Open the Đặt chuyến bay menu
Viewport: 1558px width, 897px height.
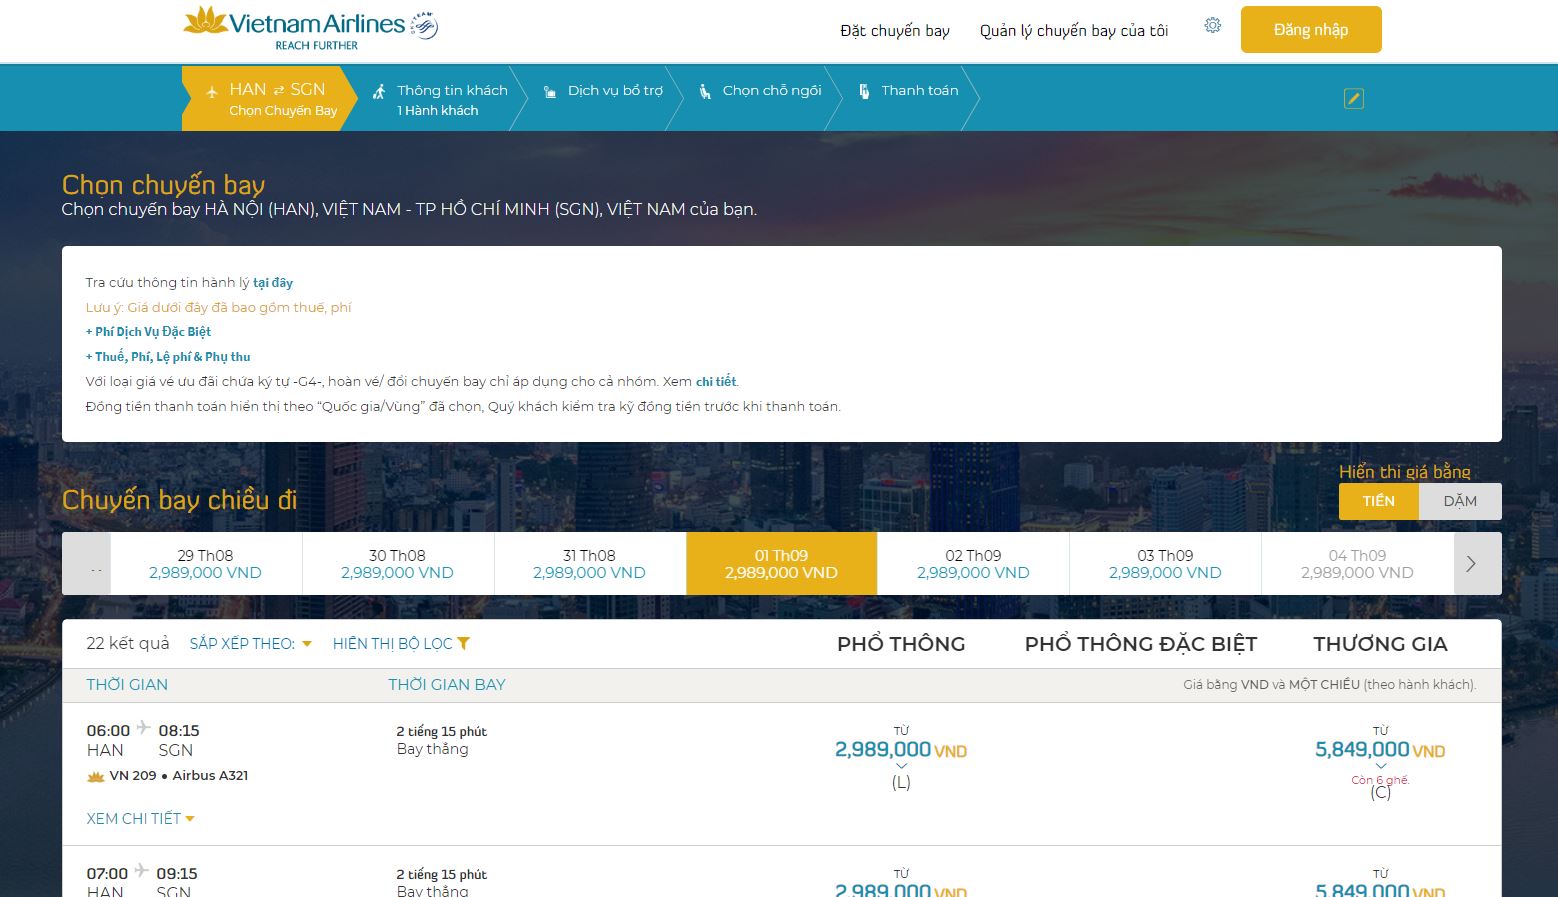(x=896, y=30)
